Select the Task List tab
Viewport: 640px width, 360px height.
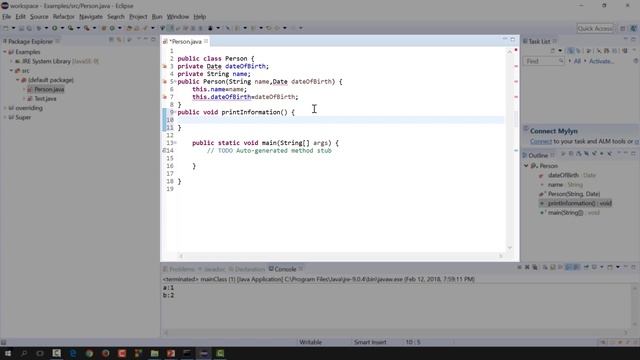(539, 42)
